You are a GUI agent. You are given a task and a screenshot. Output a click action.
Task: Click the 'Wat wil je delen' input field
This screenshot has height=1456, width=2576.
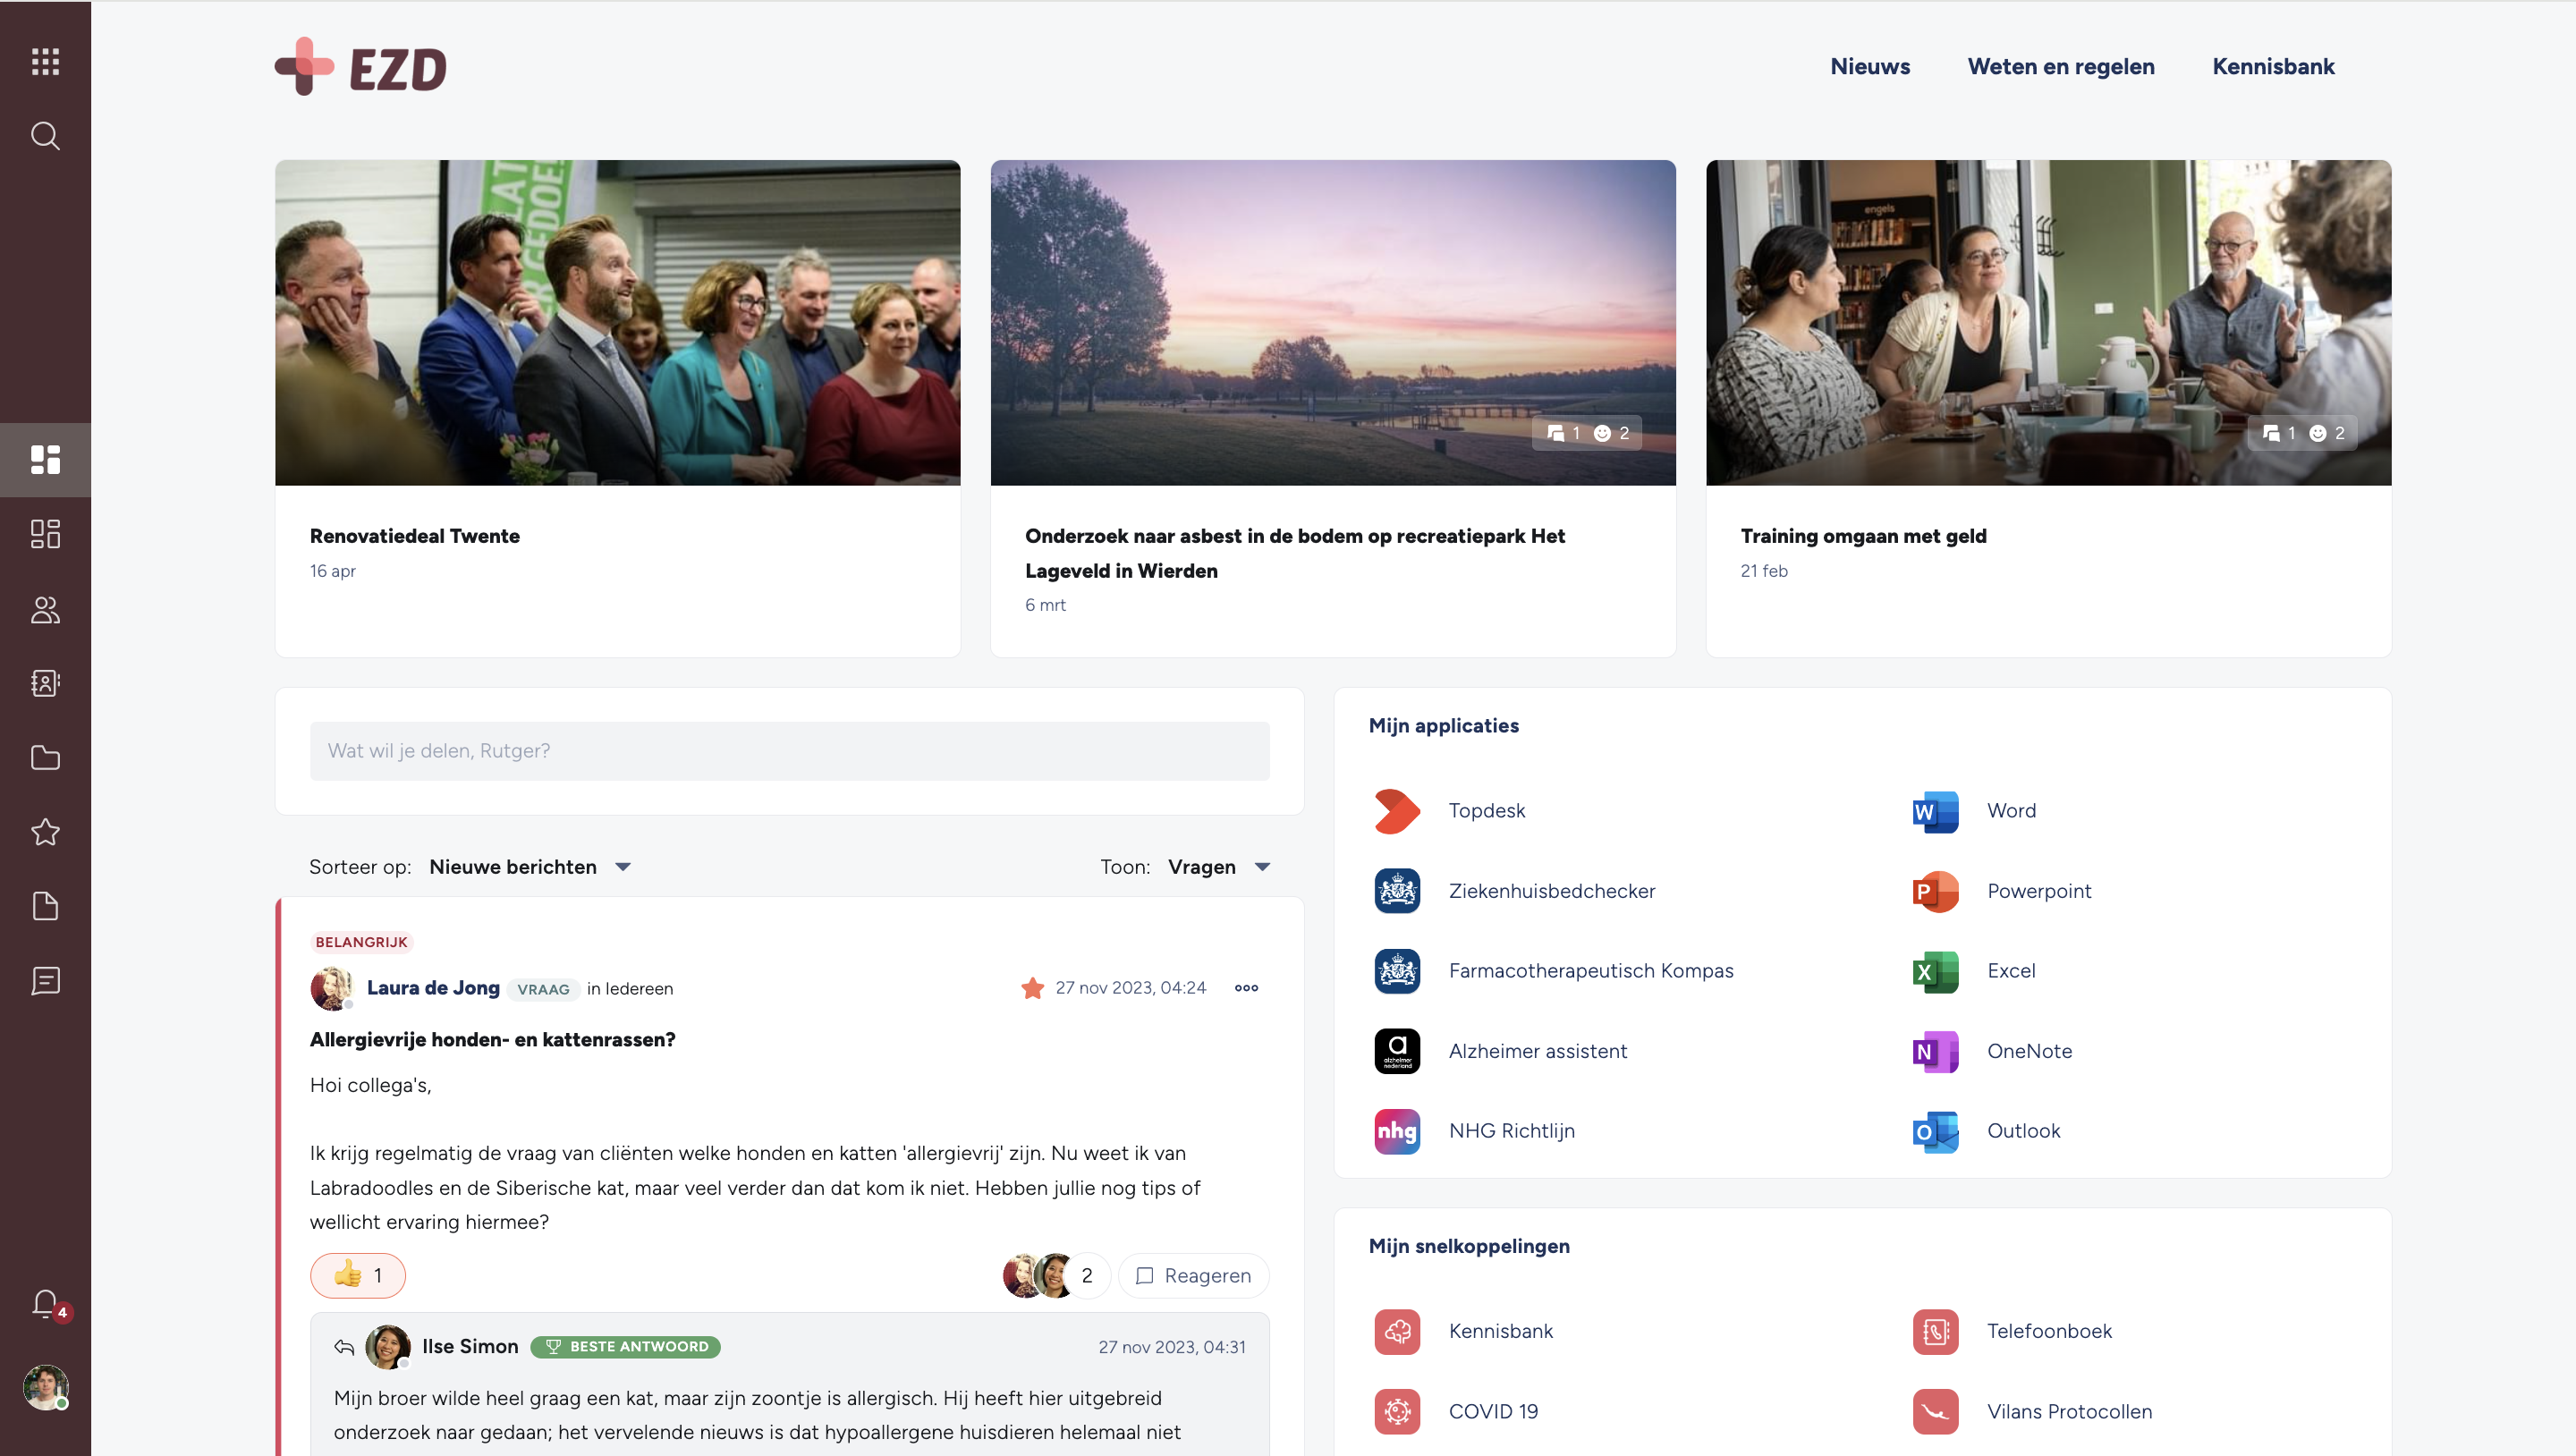tap(790, 751)
